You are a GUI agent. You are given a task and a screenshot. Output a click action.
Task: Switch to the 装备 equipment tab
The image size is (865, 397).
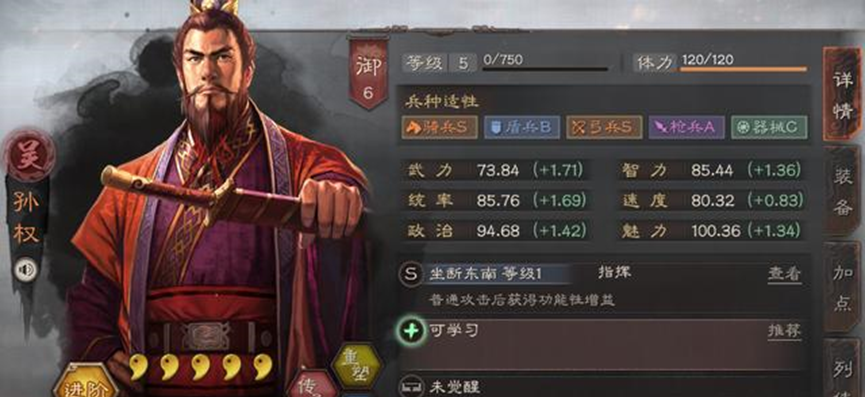[x=842, y=191]
